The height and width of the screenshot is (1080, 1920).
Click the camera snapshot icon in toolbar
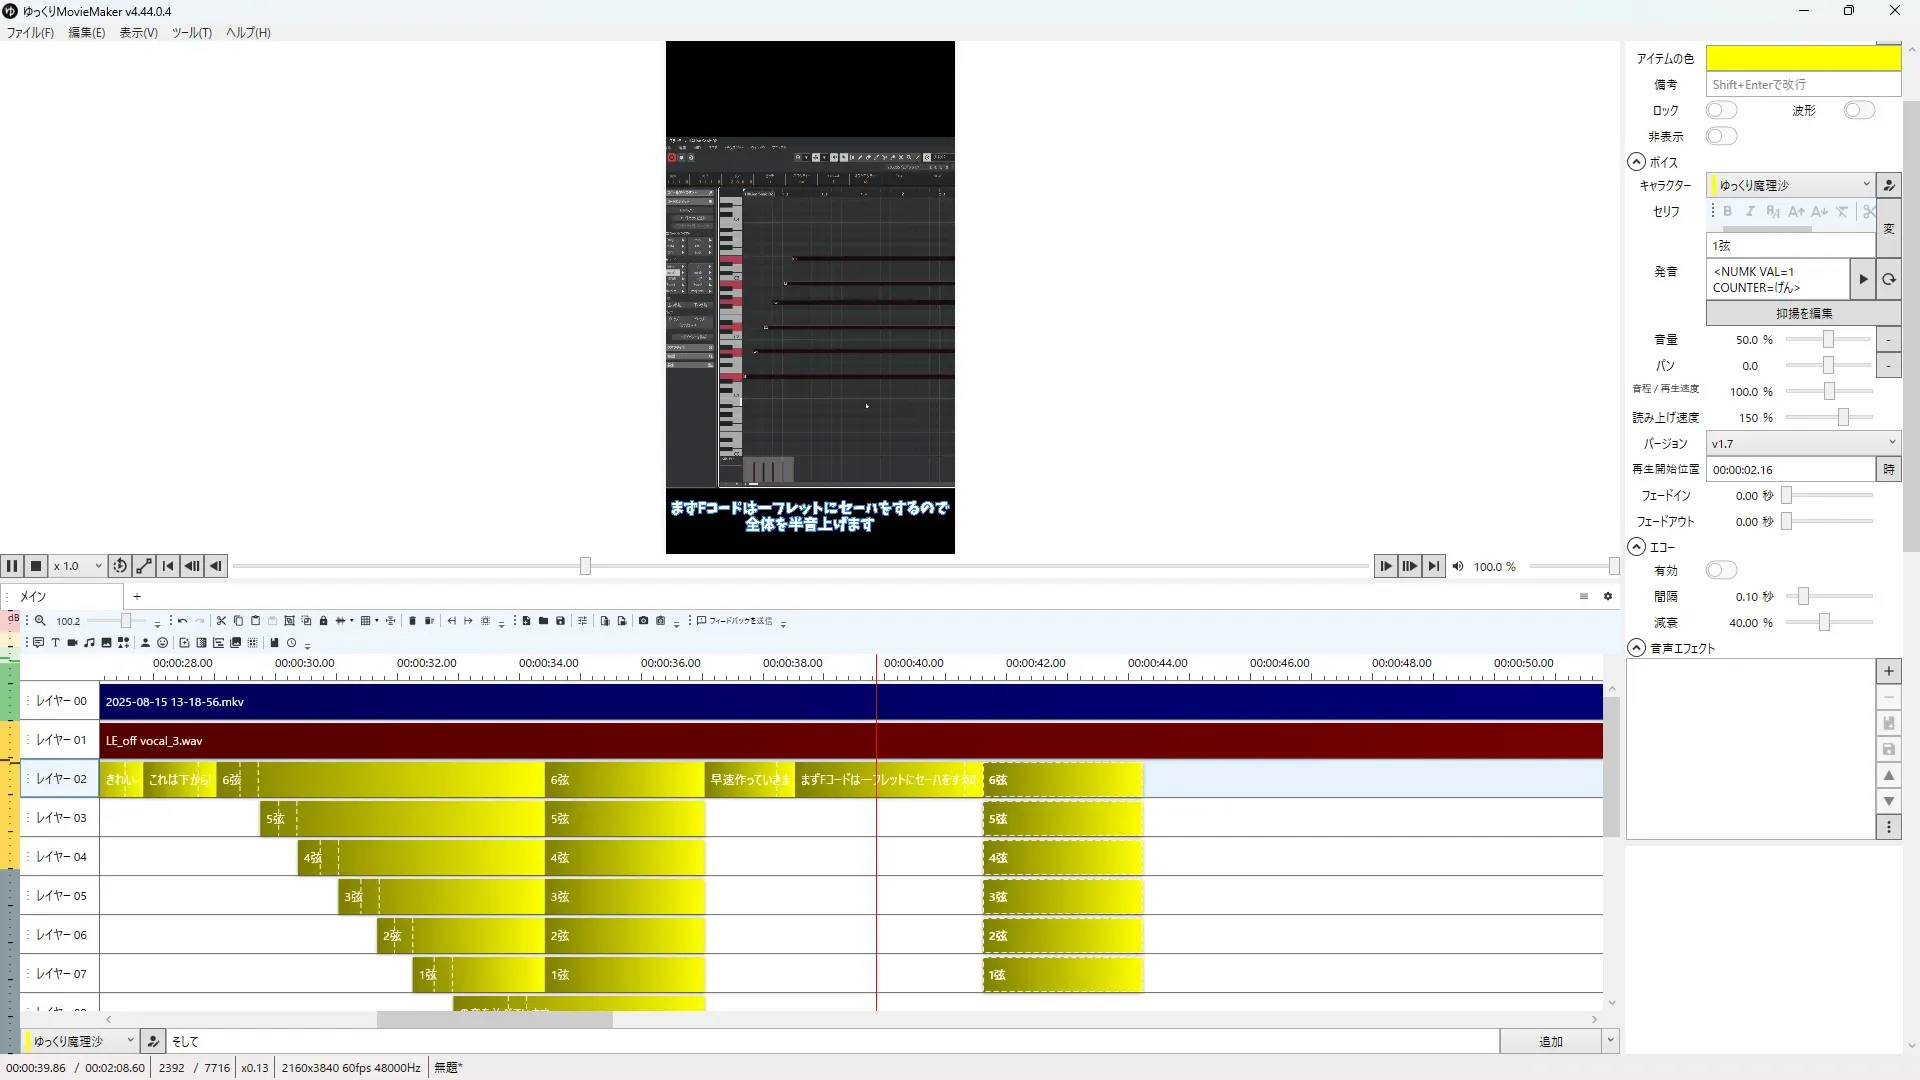point(643,621)
